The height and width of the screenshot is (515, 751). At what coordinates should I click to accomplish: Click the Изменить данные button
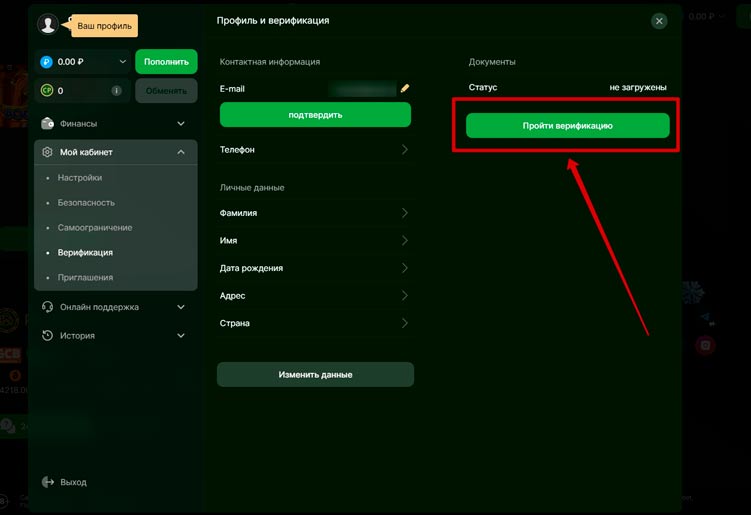coord(315,375)
